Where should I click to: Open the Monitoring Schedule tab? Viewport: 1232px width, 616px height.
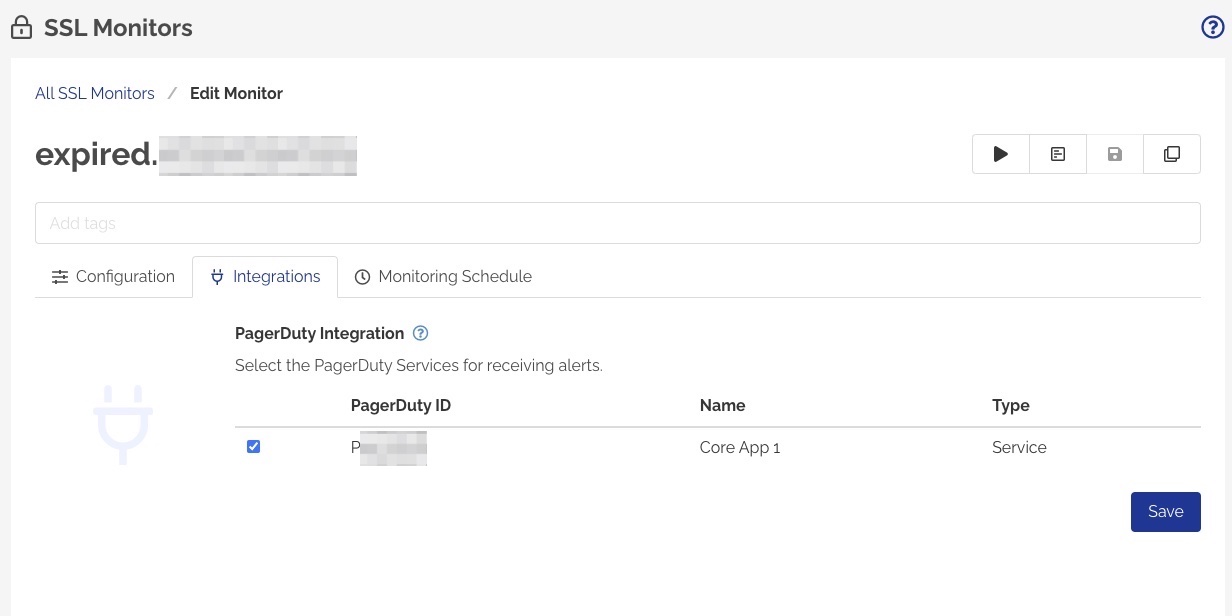[x=443, y=276]
